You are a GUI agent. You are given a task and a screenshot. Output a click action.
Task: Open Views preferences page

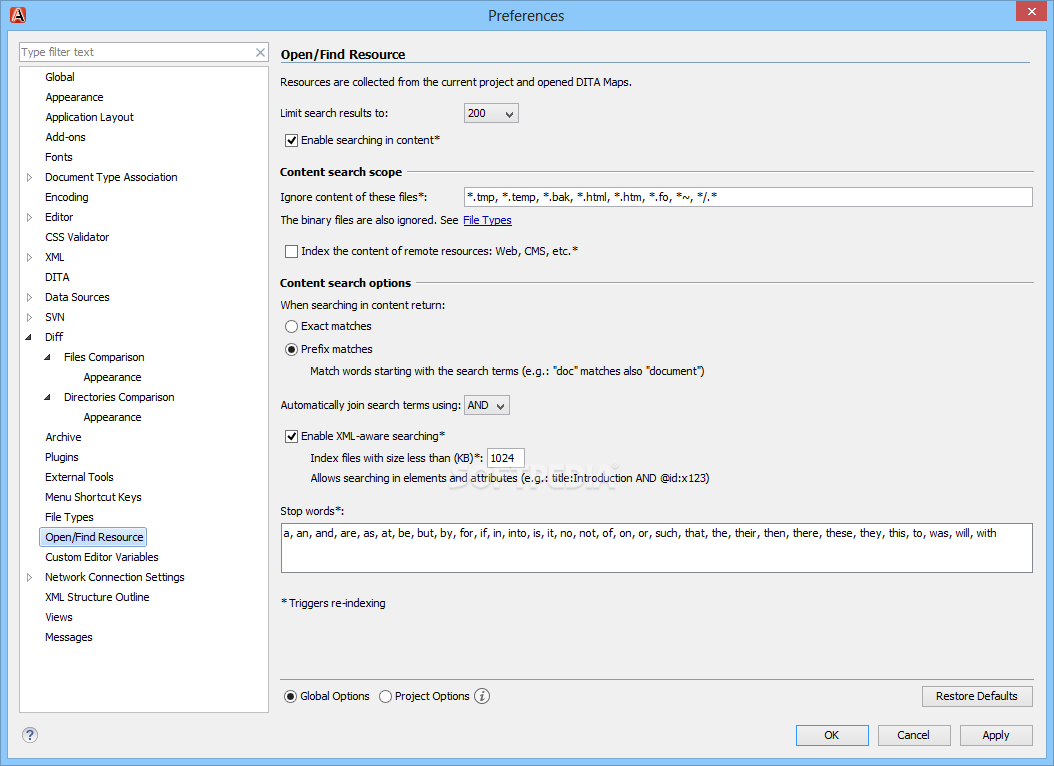coord(58,618)
